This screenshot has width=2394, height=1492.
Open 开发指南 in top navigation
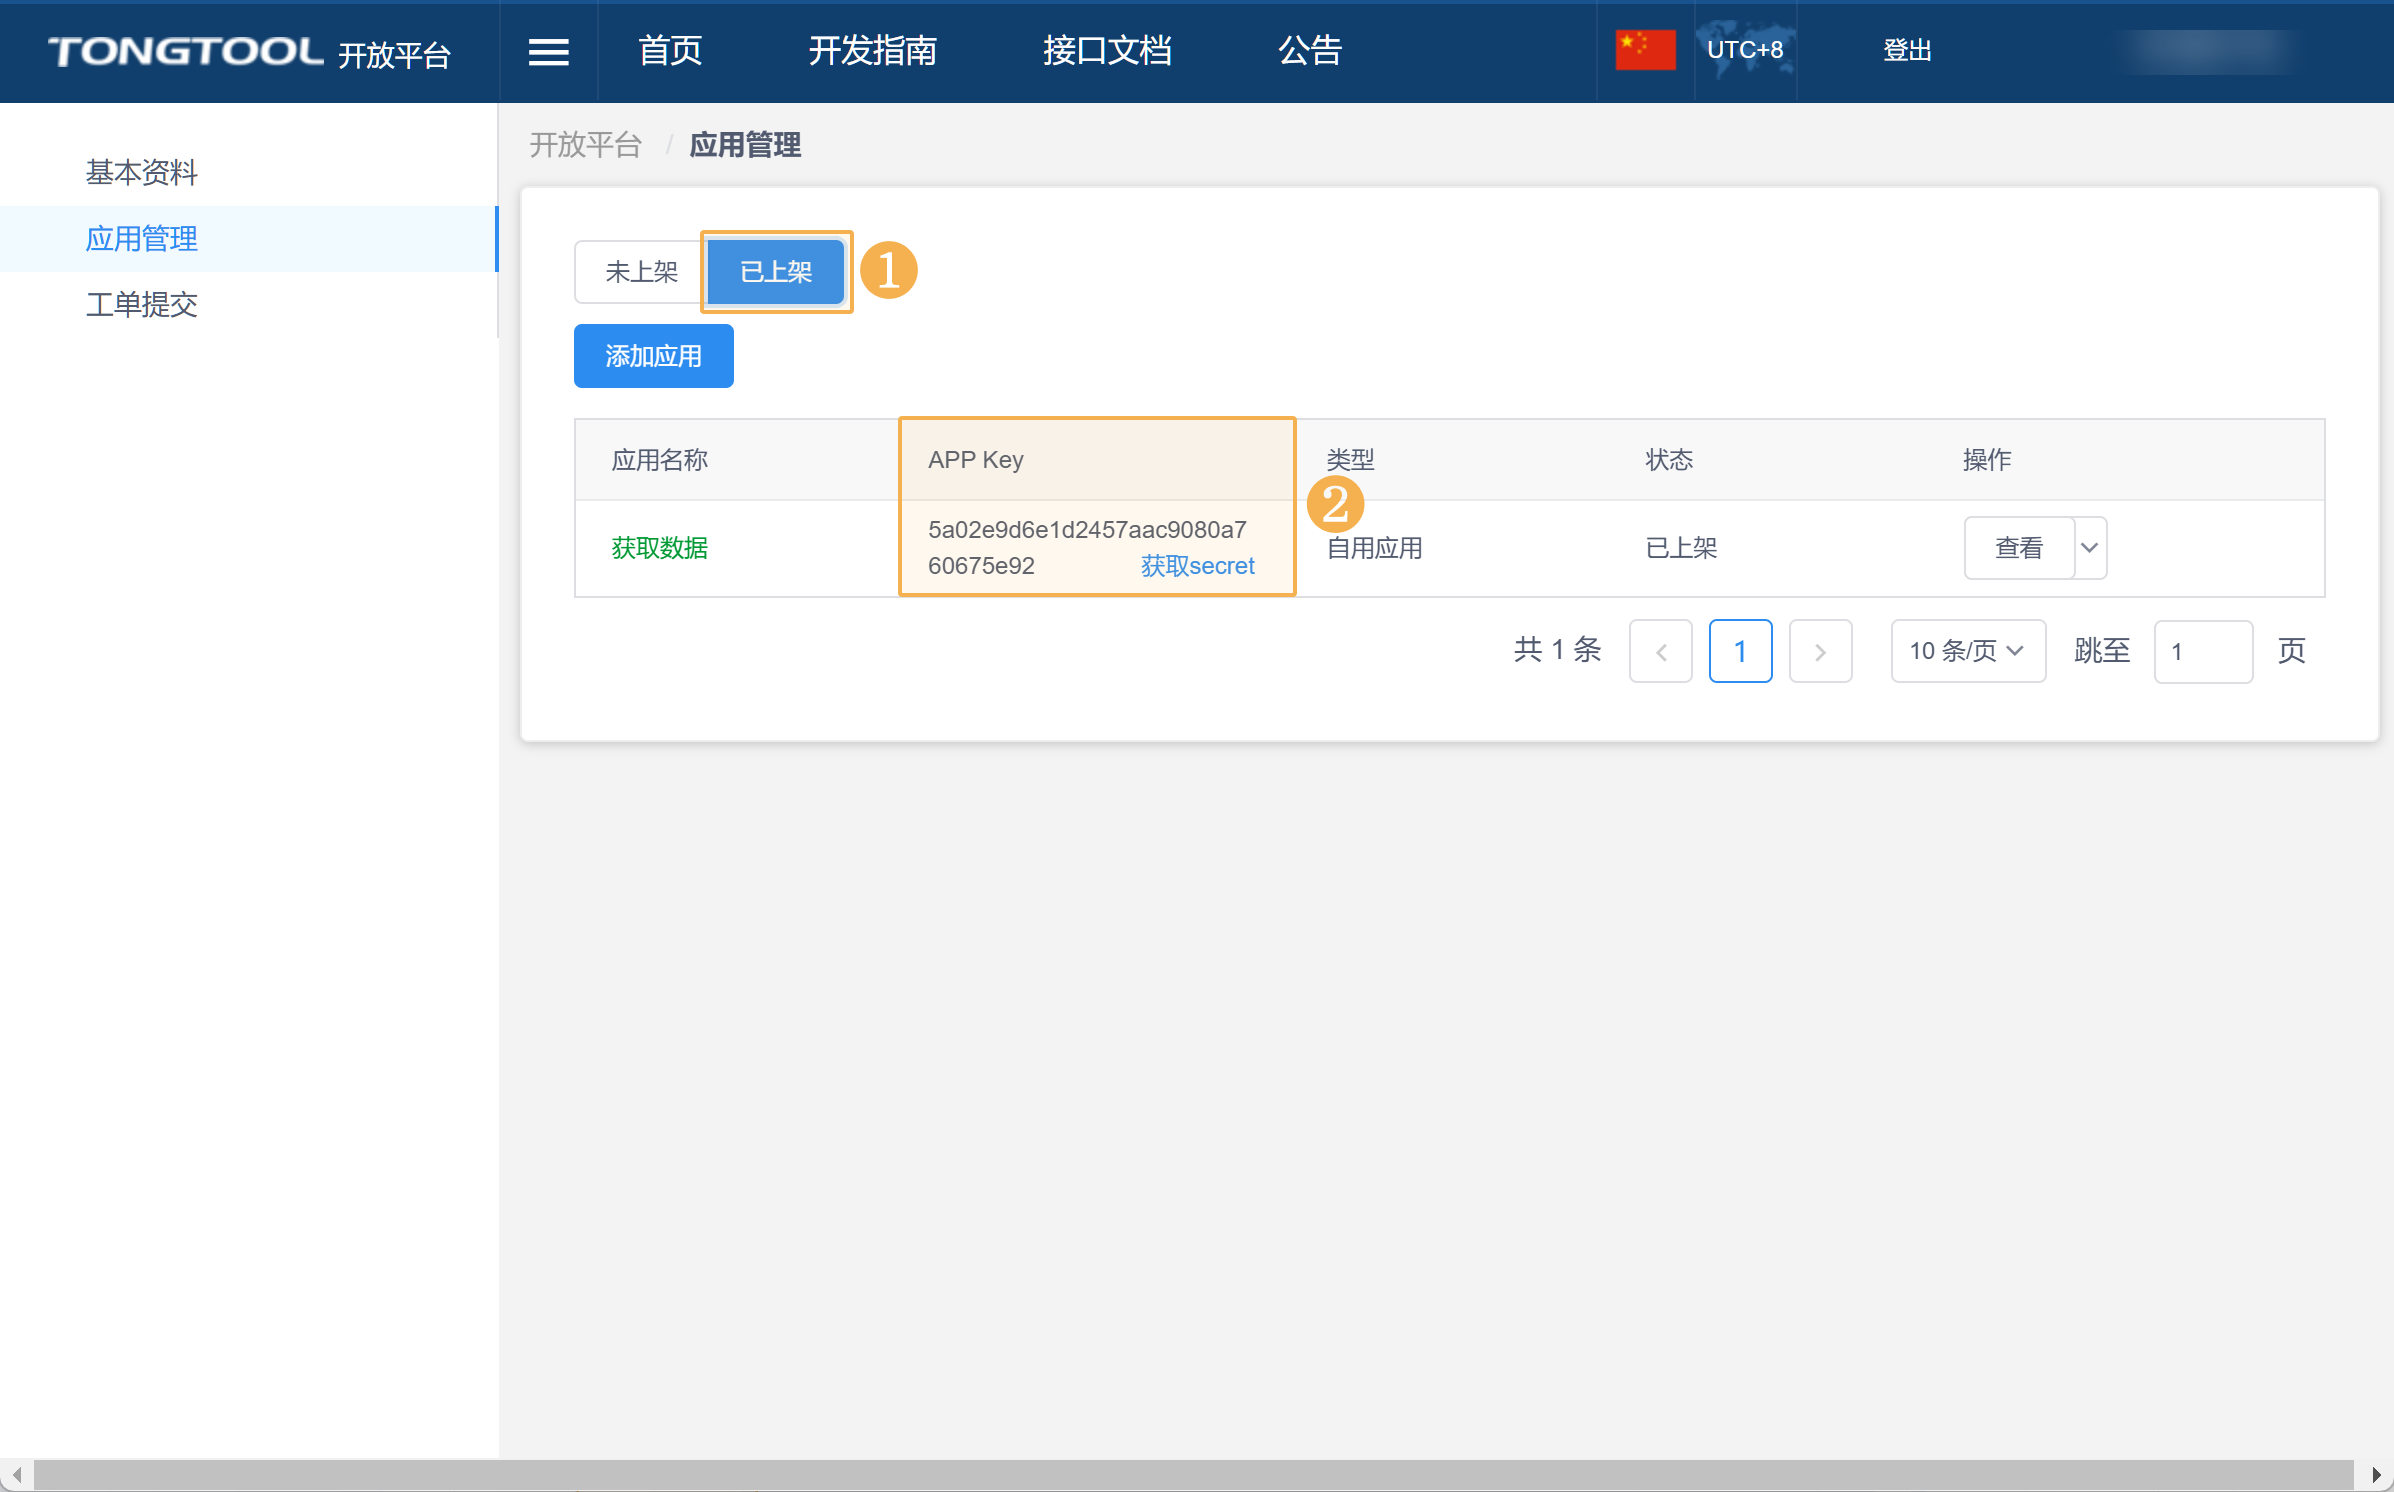(872, 51)
